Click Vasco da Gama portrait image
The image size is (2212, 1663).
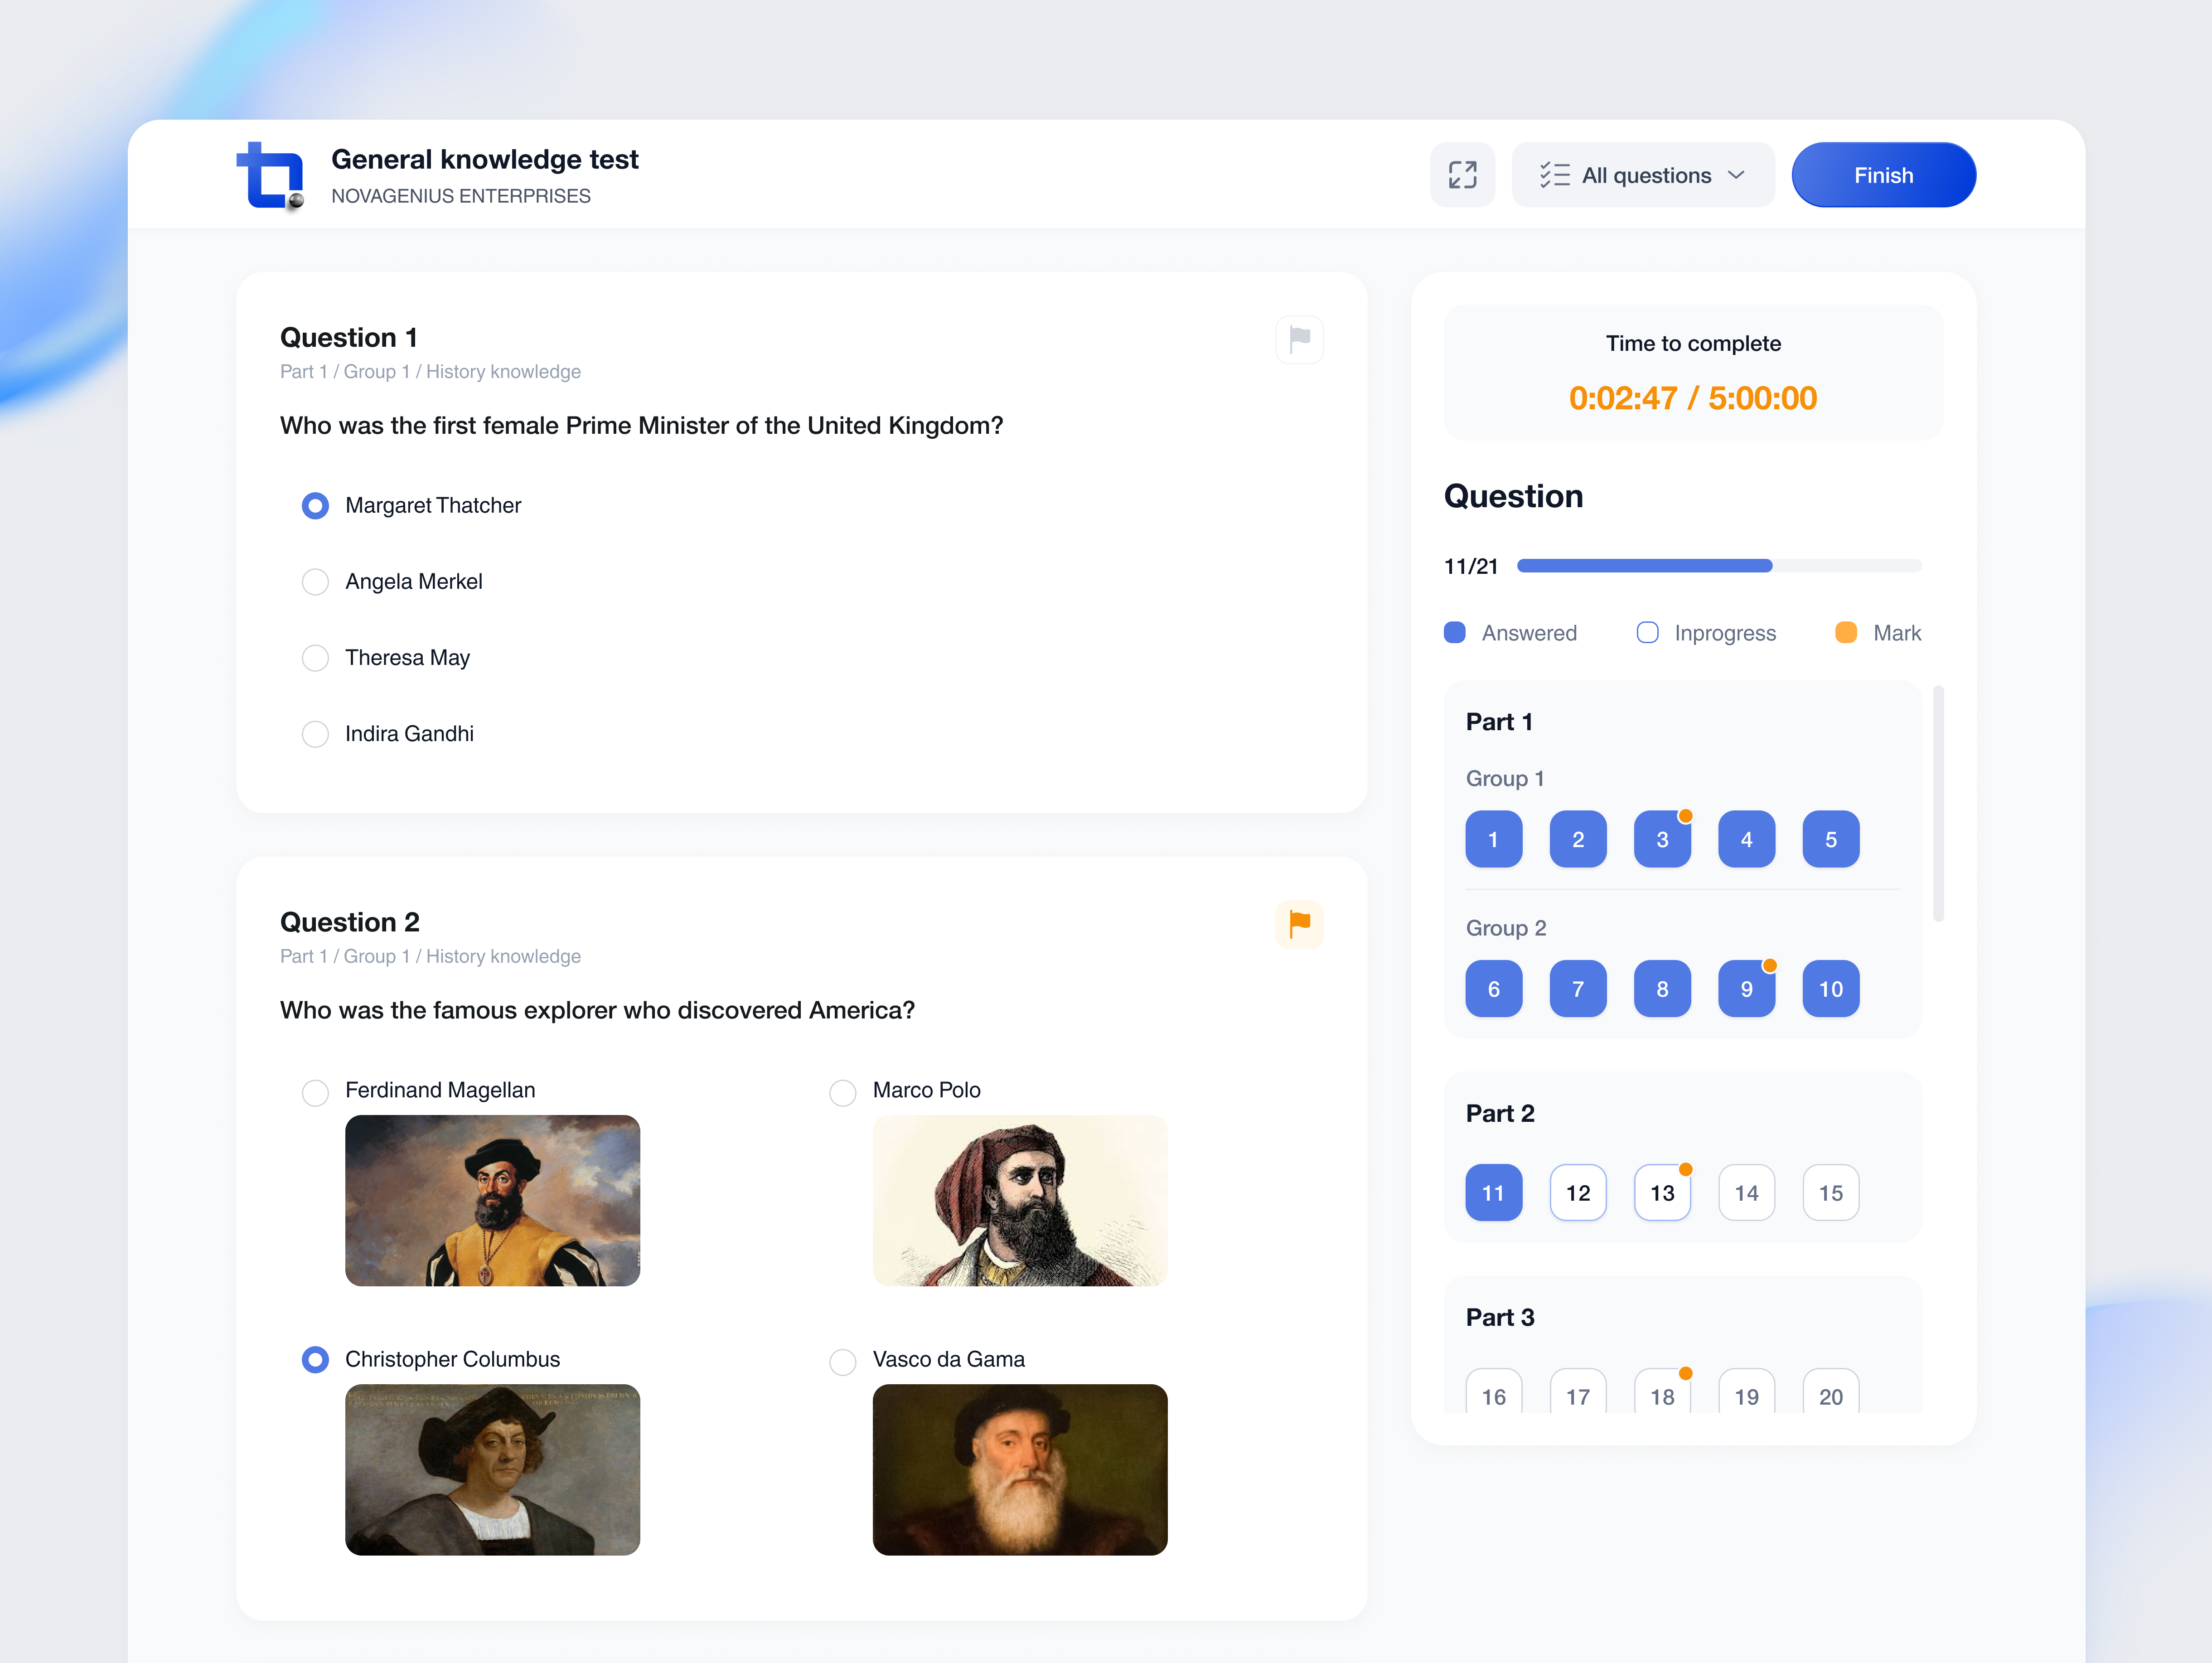[x=1020, y=1469]
